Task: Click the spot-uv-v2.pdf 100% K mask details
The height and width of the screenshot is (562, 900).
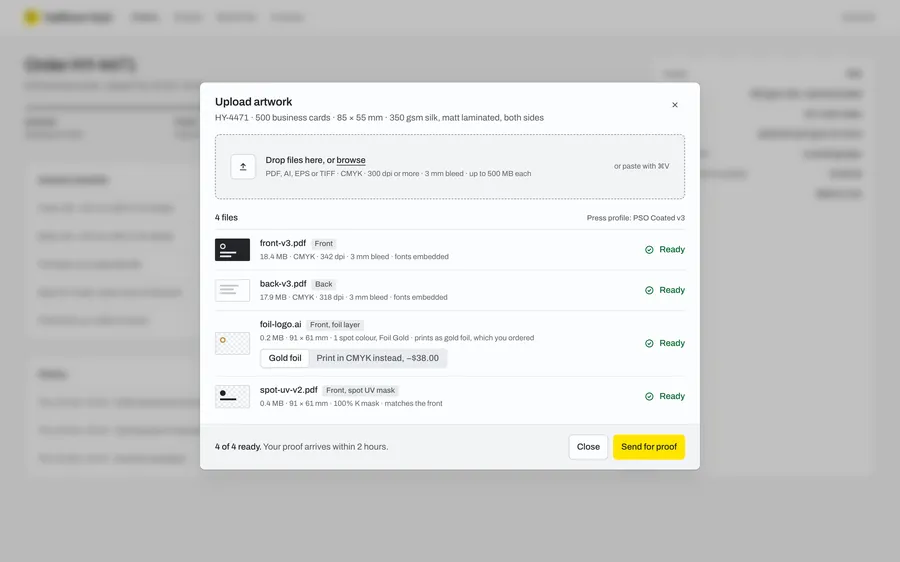Action: coord(351,404)
